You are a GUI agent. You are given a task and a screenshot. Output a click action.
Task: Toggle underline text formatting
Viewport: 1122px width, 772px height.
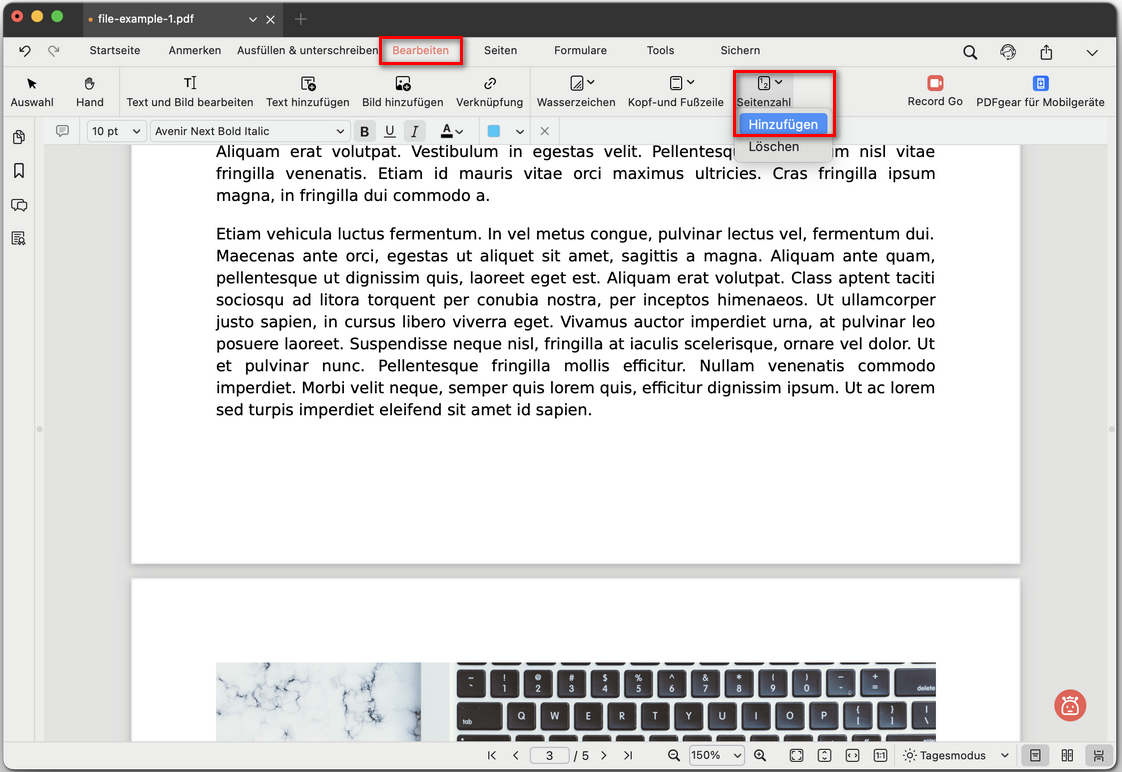coord(389,132)
